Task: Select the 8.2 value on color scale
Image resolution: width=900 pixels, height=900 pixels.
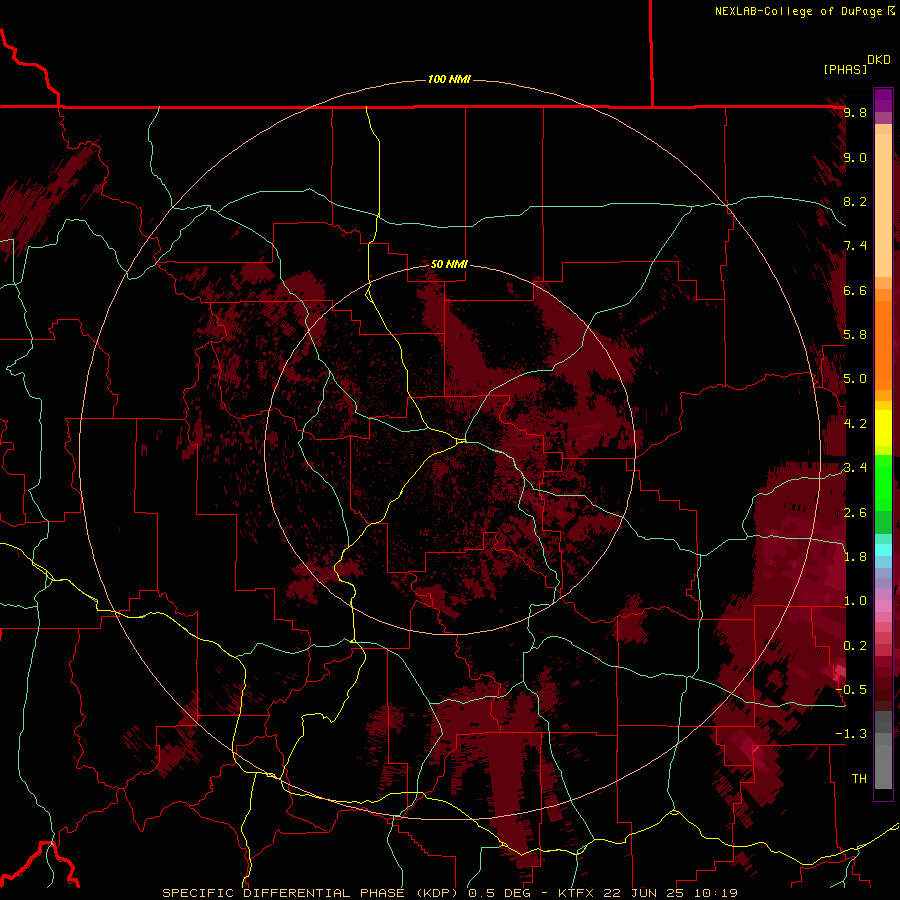Action: click(x=855, y=201)
